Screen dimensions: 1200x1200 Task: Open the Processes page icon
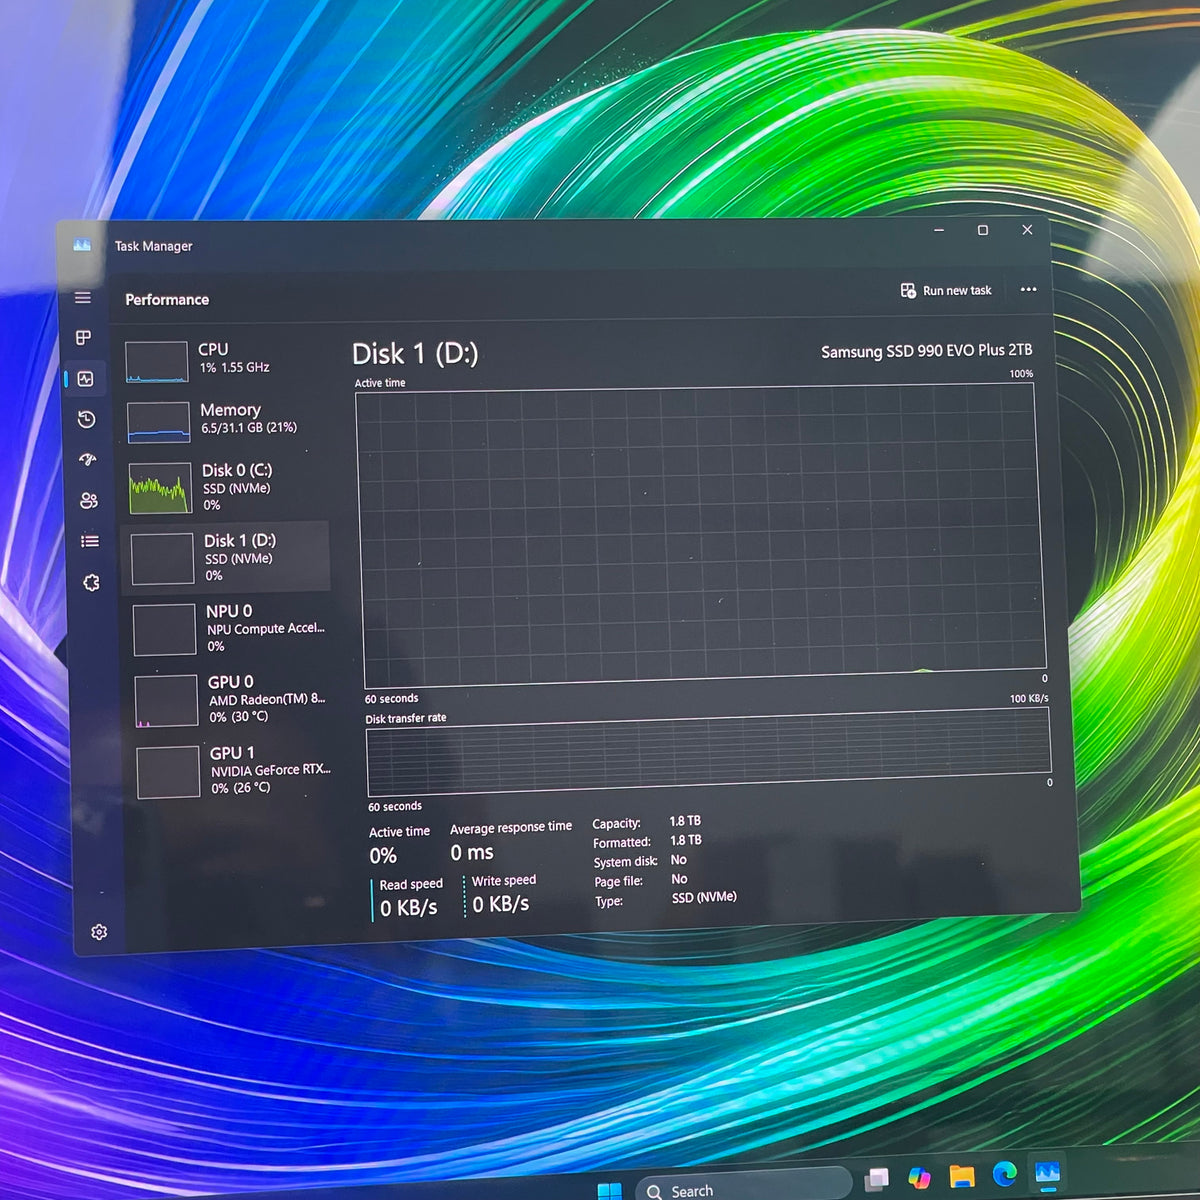(84, 338)
